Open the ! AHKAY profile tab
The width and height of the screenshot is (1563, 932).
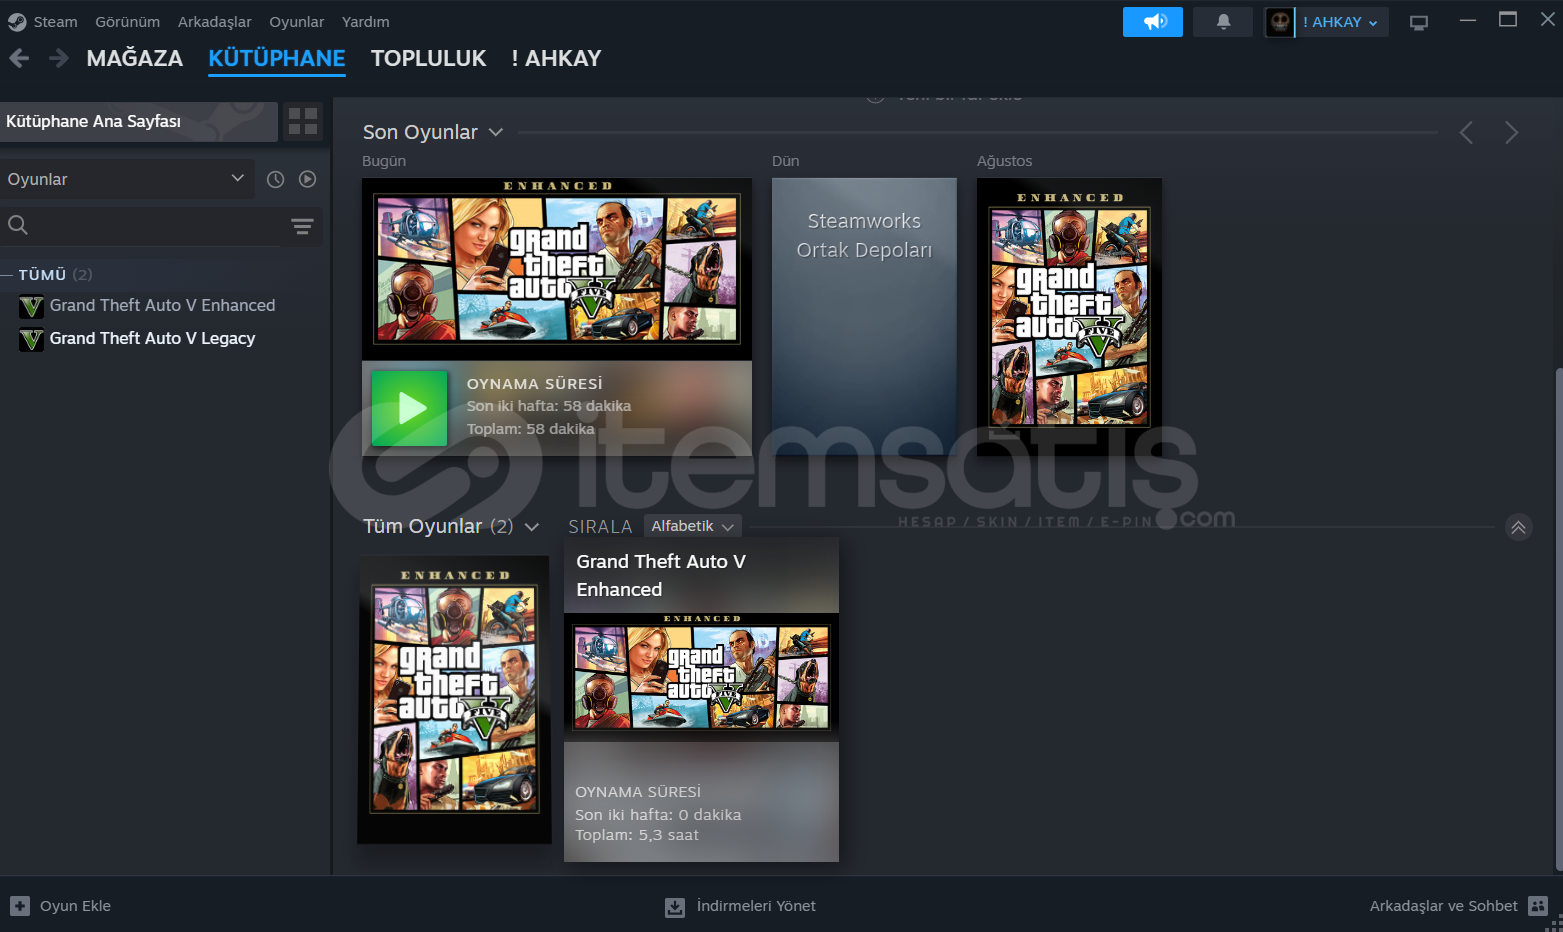tap(556, 58)
